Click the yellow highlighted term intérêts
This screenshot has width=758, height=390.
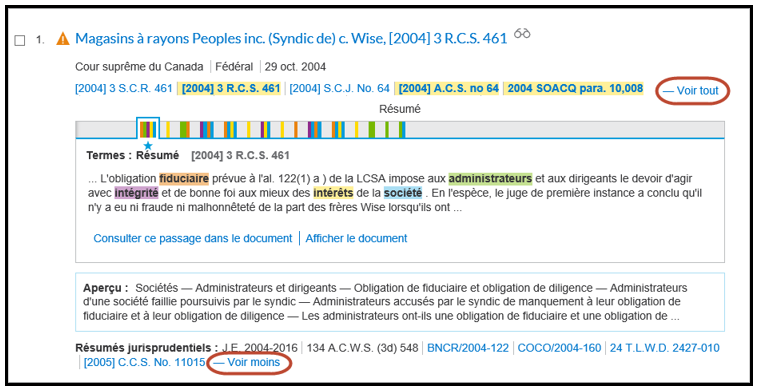click(x=334, y=194)
